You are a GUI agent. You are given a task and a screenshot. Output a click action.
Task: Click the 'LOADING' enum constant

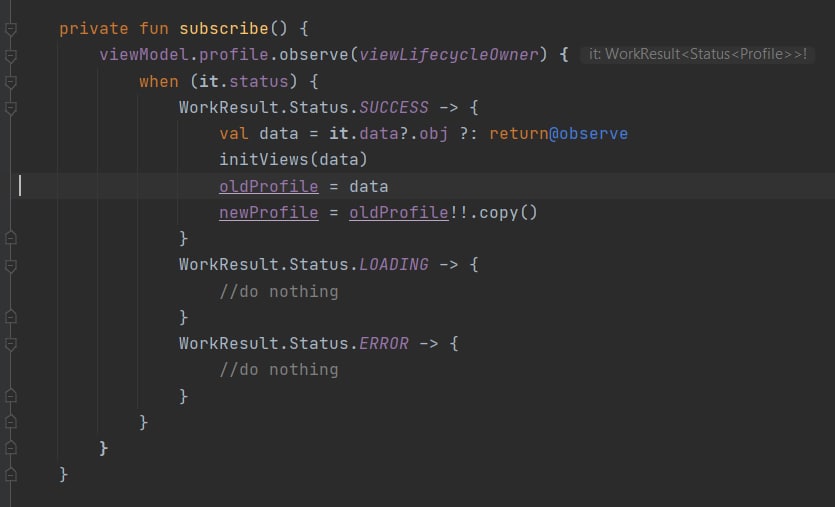click(394, 264)
